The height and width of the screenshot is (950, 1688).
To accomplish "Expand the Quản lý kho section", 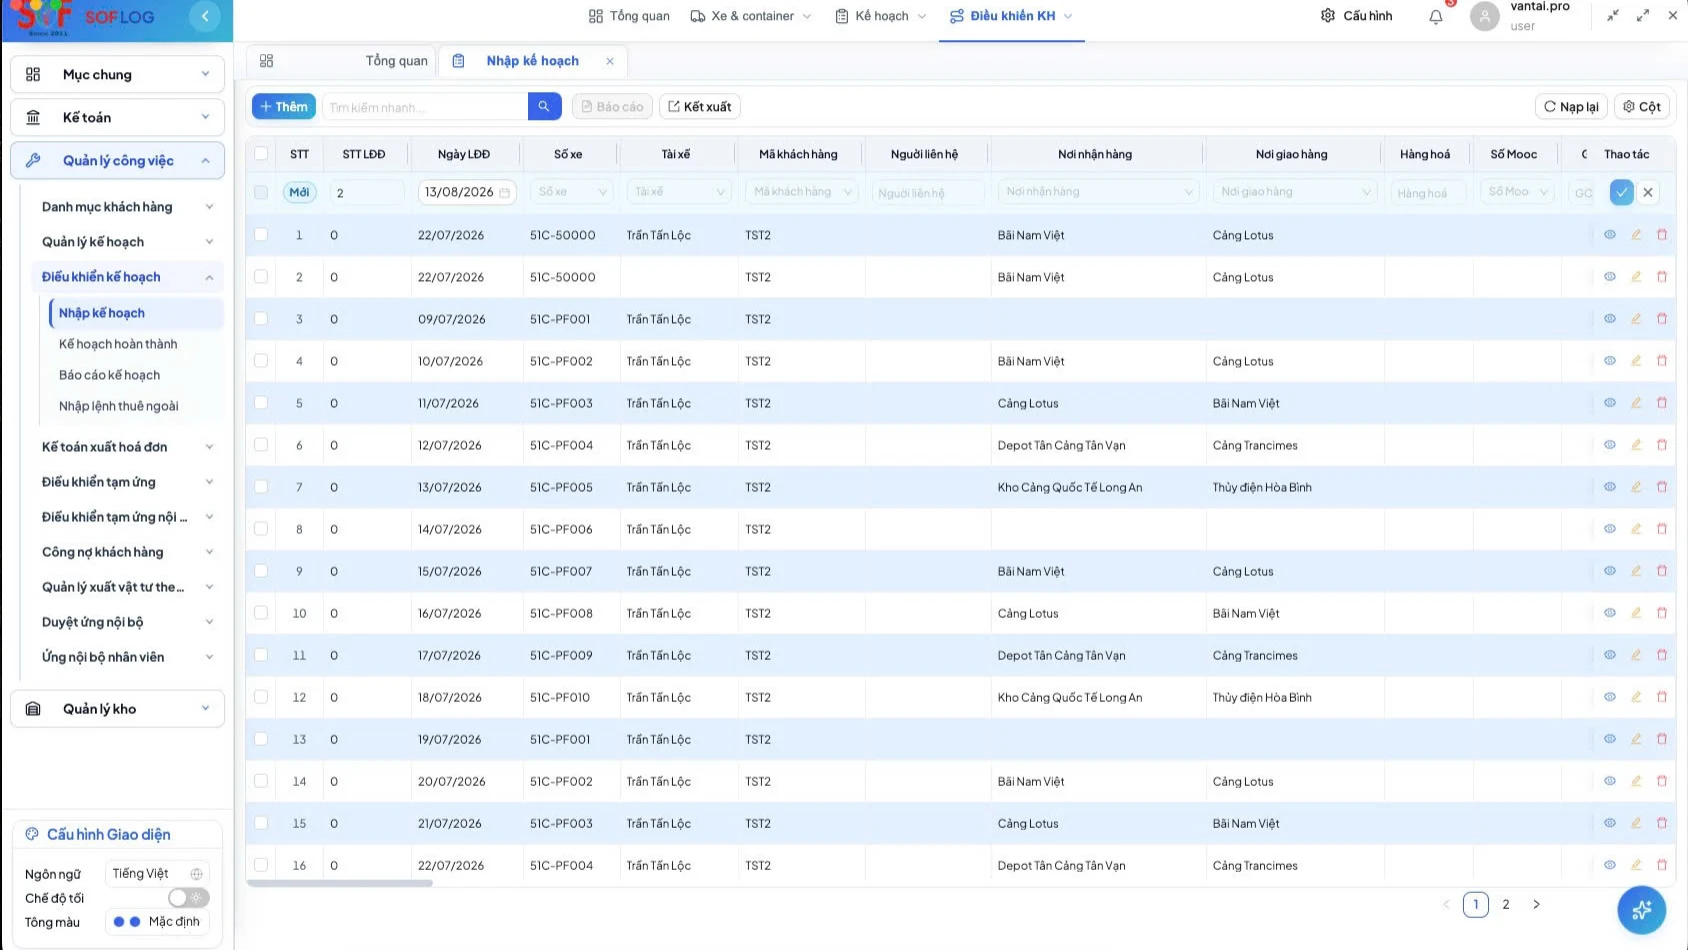I will (x=118, y=709).
